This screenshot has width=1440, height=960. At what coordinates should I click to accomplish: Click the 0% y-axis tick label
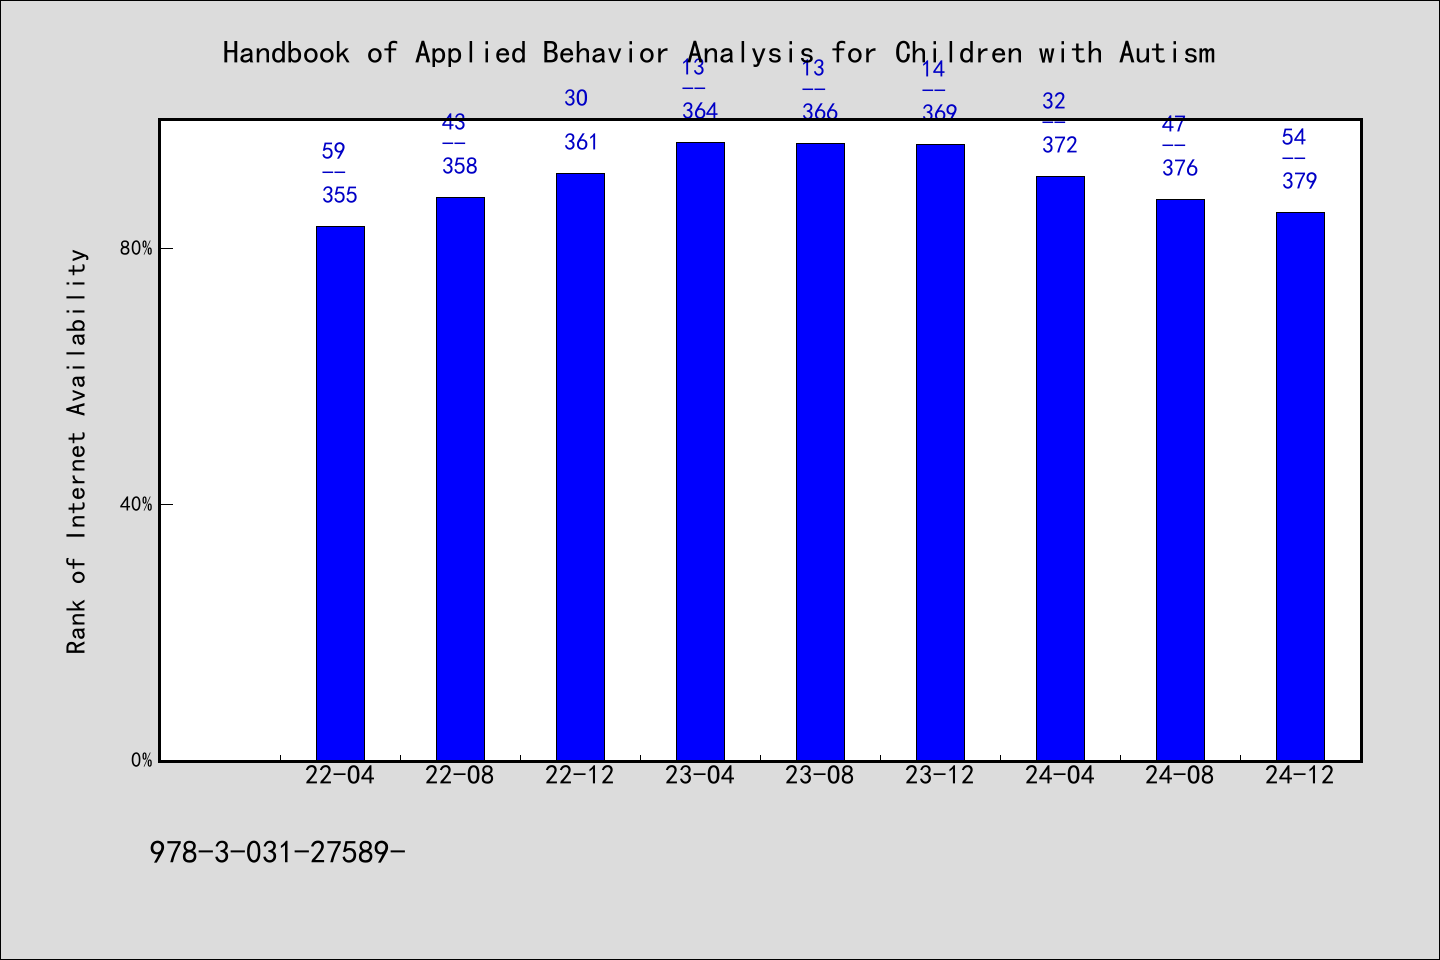(141, 761)
